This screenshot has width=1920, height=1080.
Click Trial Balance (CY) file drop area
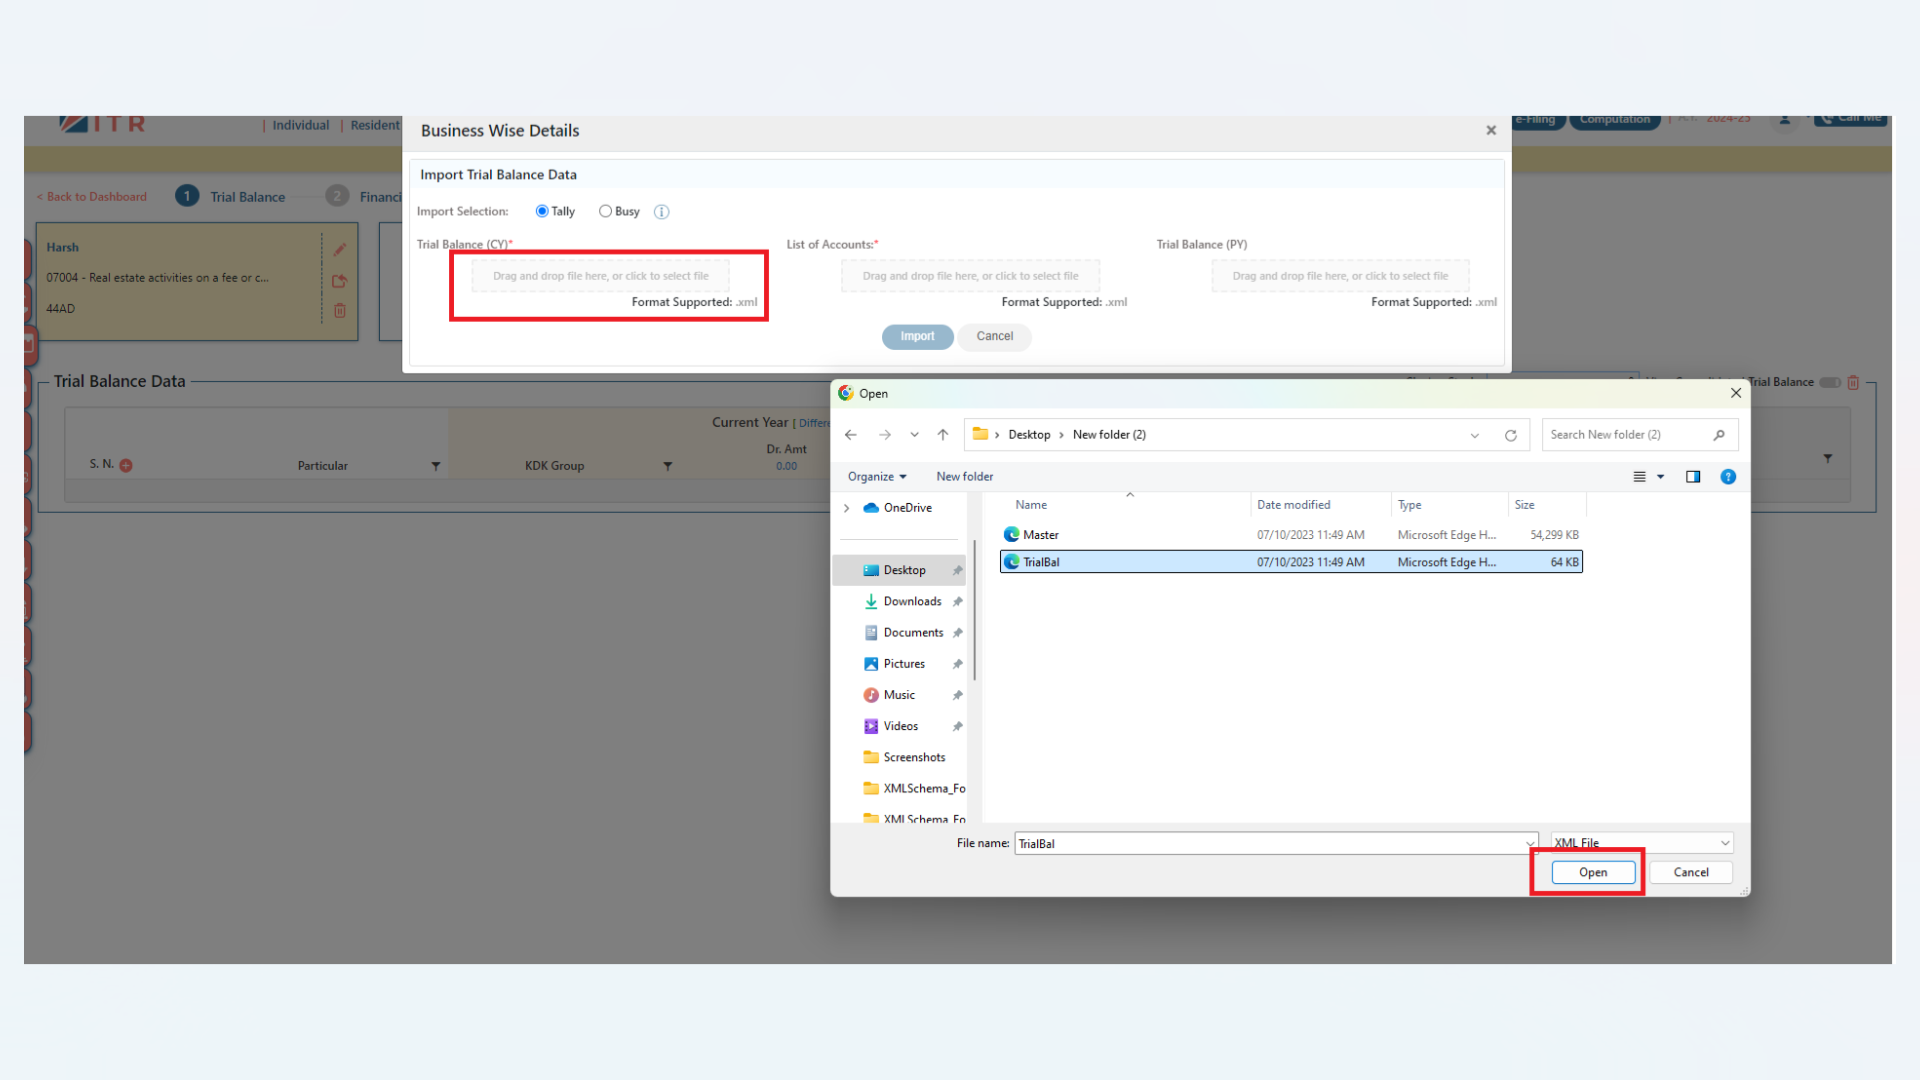[x=600, y=276]
